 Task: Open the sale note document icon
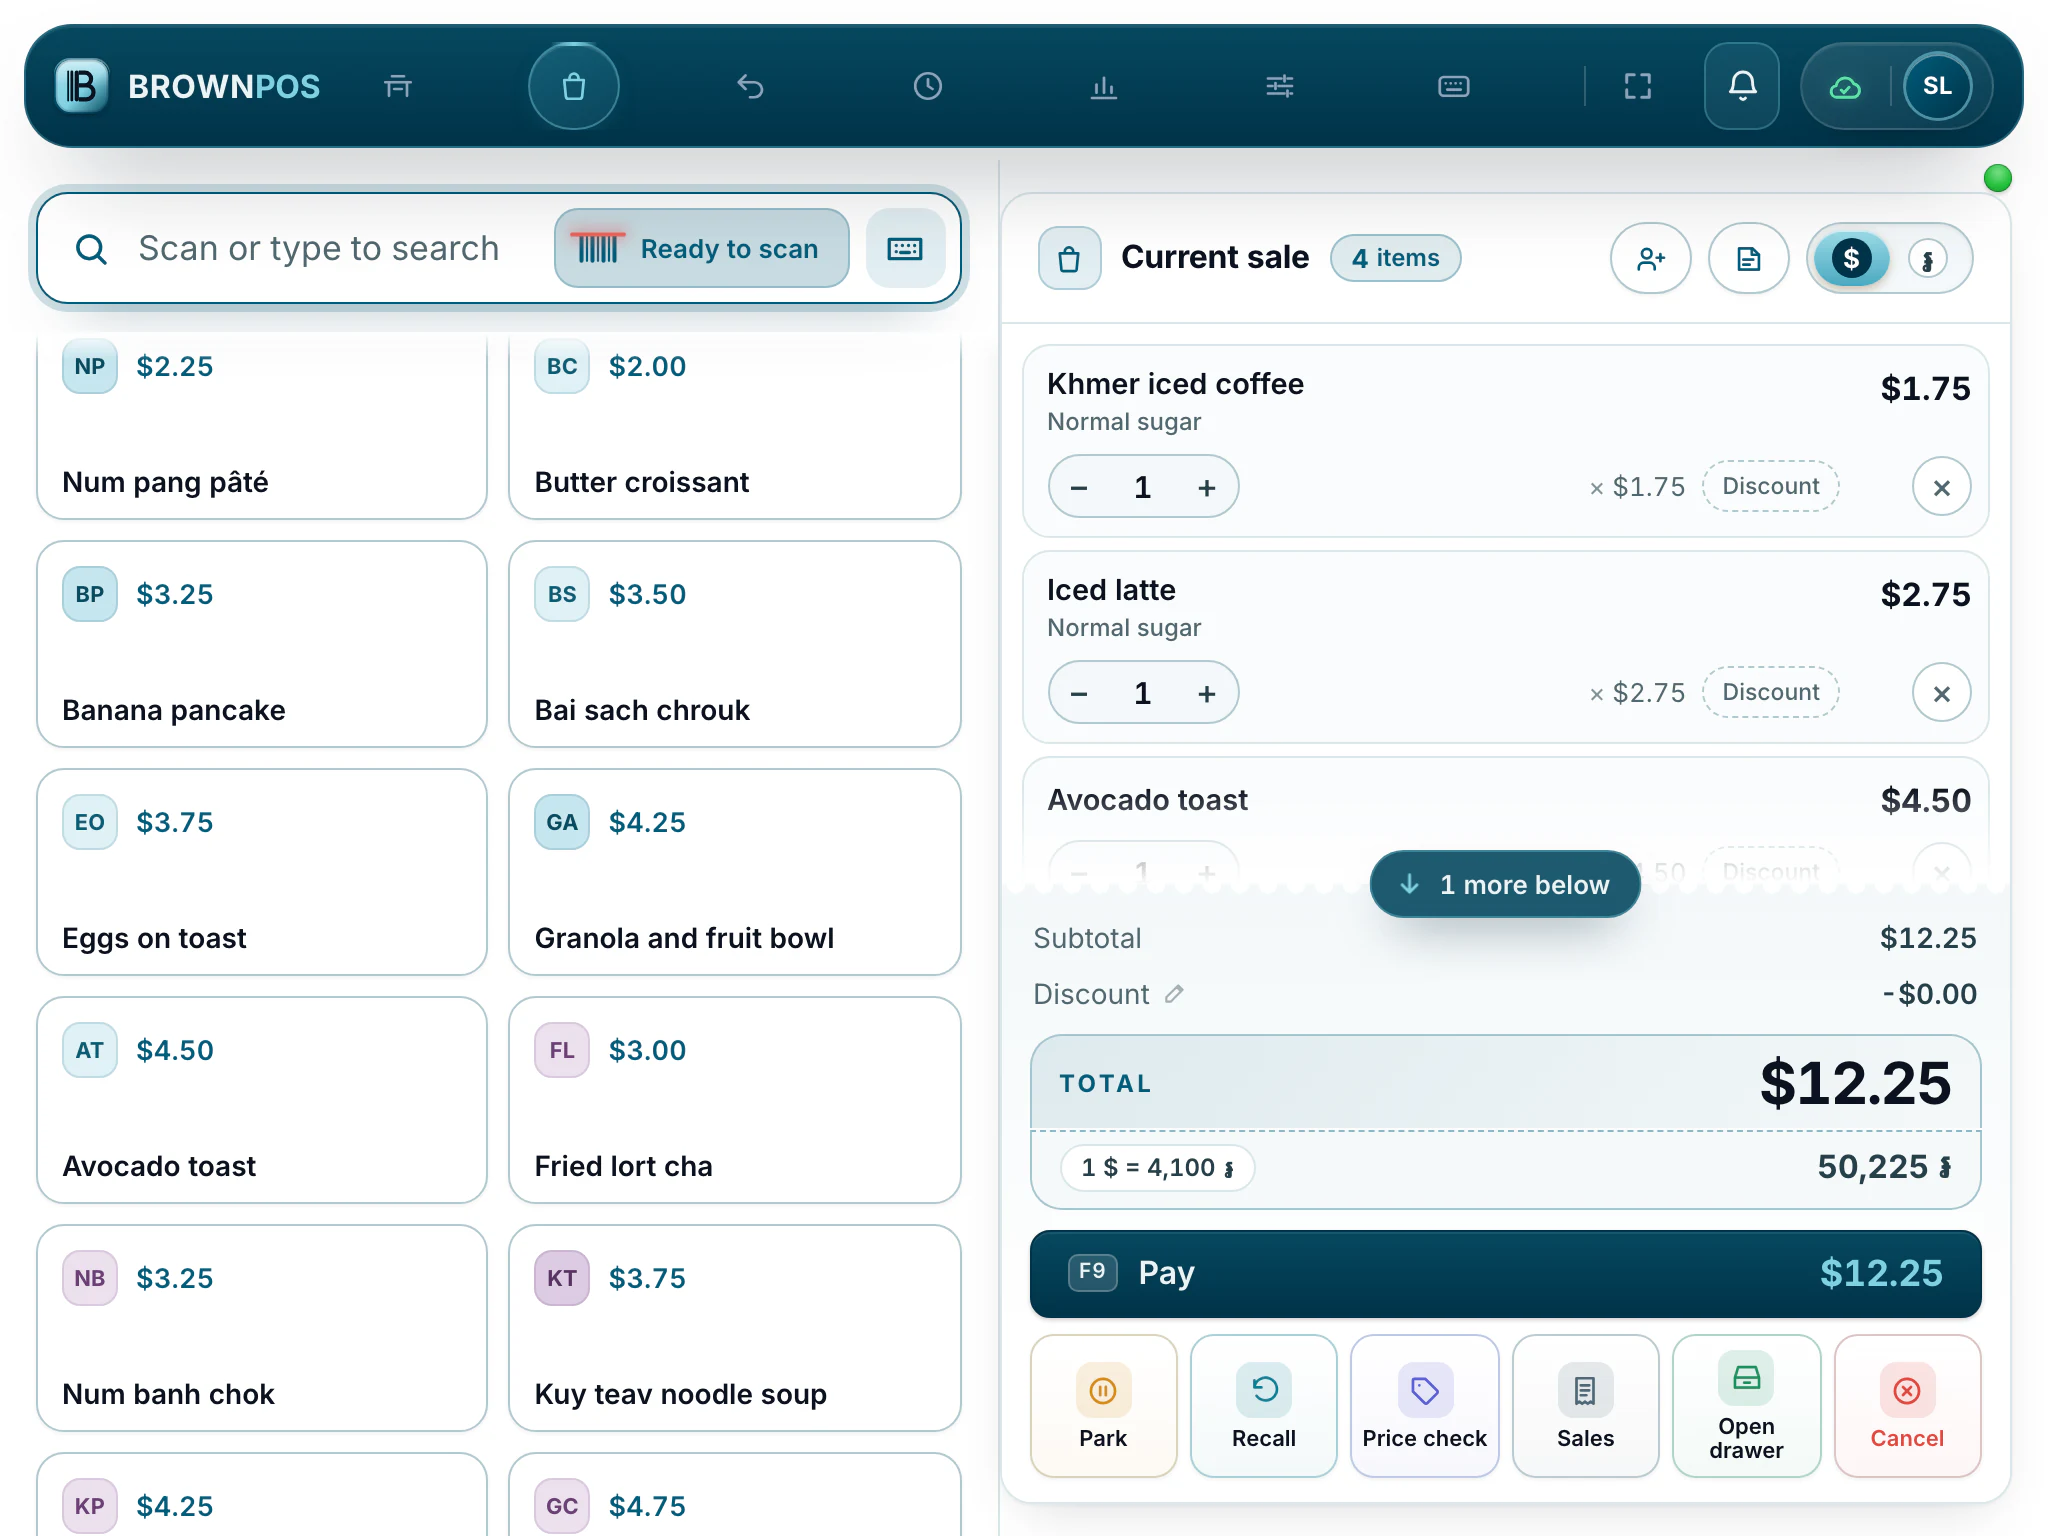click(x=1748, y=258)
